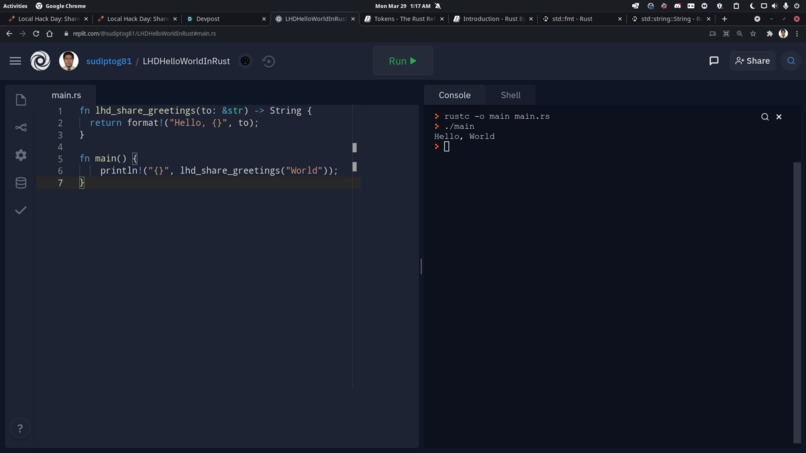The width and height of the screenshot is (806, 453).
Task: Click the Rust language badge icon
Action: pos(245,61)
